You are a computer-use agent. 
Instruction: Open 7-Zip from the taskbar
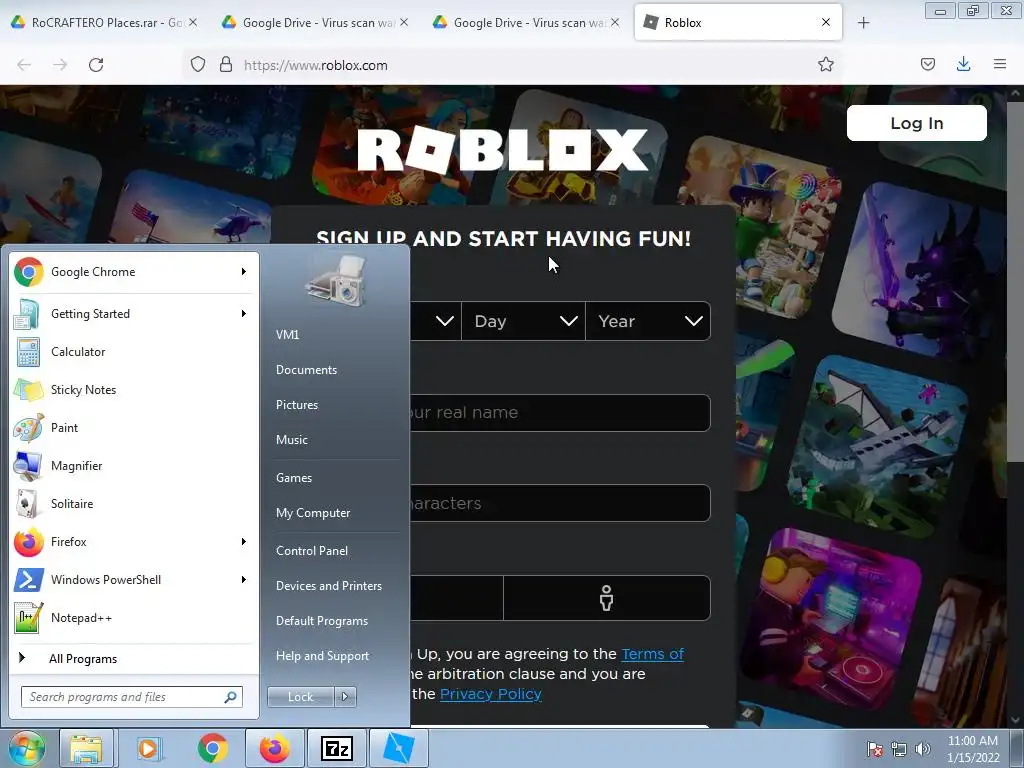tap(336, 748)
